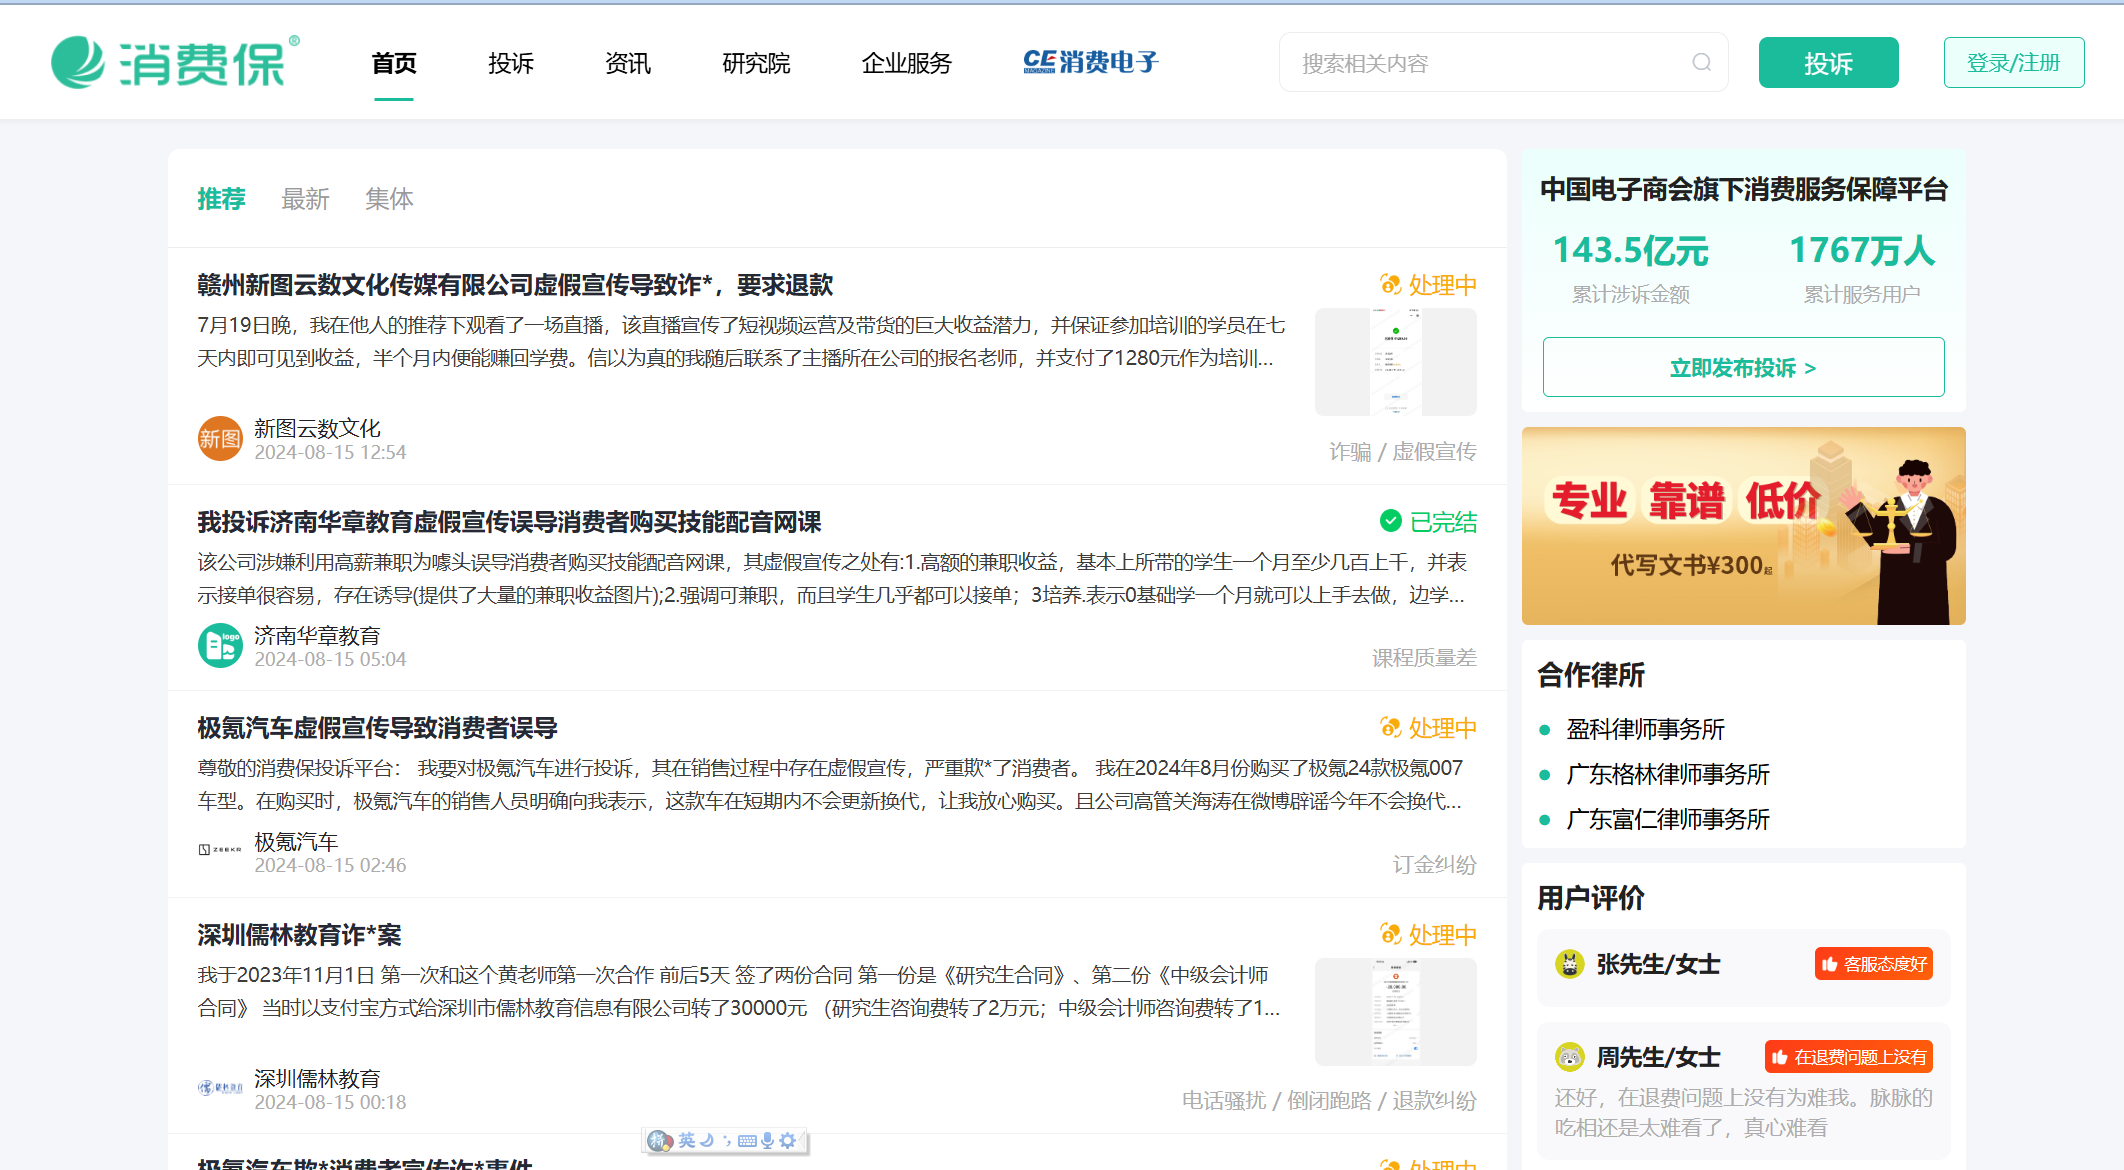Click 周先生/女士 review text
Image resolution: width=2124 pixels, height=1170 pixels.
(1743, 1112)
